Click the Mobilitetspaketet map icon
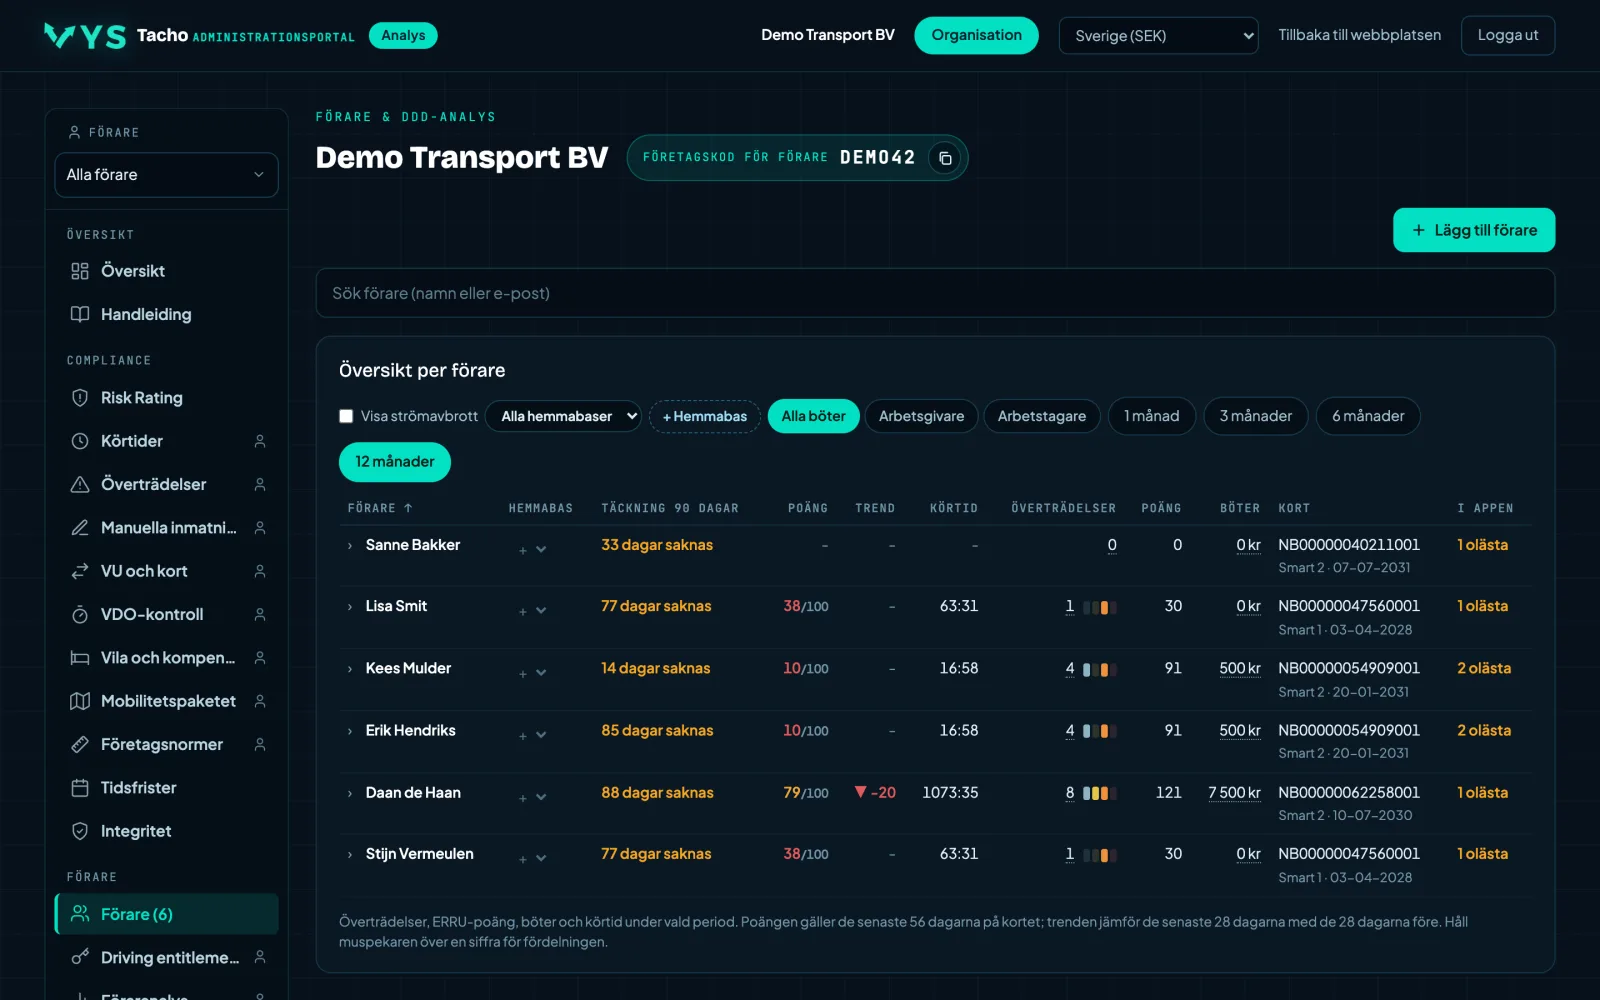The width and height of the screenshot is (1600, 1000). pos(80,701)
